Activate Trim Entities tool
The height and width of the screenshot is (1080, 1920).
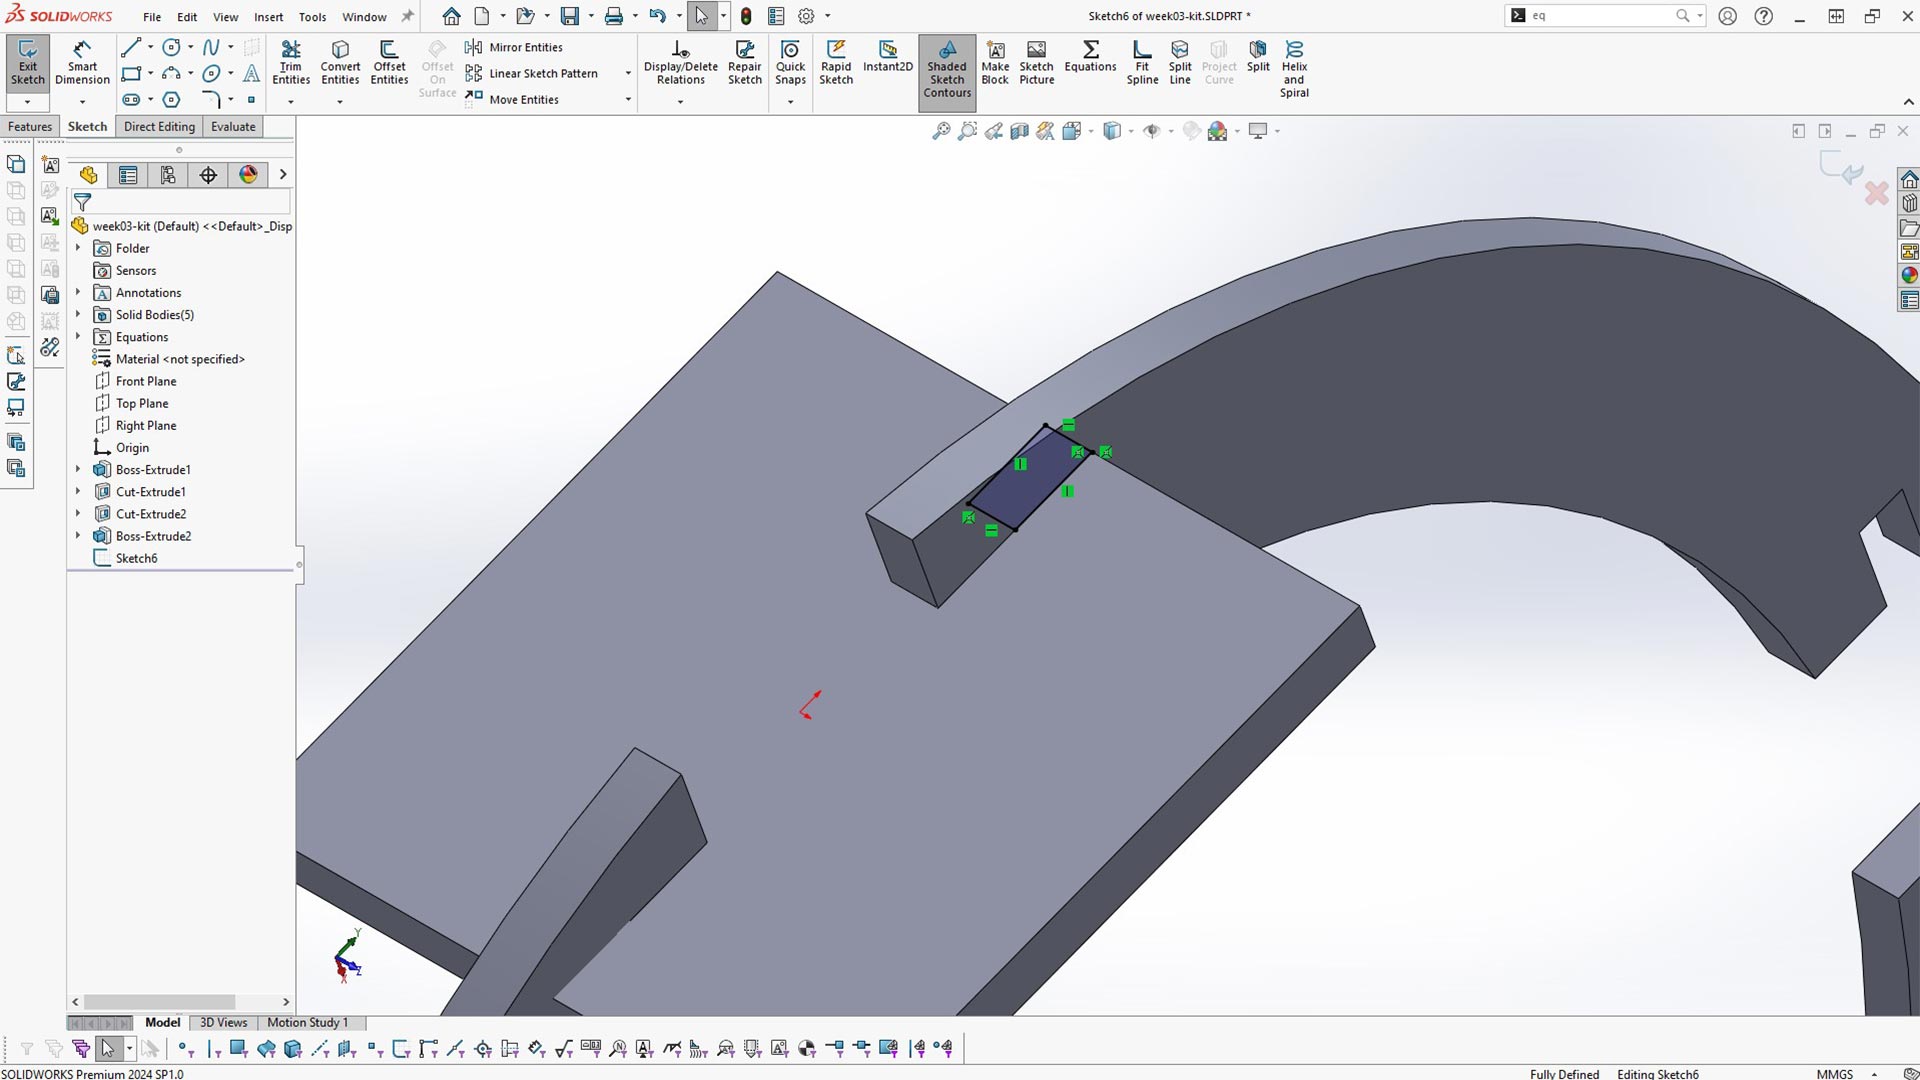(x=291, y=63)
